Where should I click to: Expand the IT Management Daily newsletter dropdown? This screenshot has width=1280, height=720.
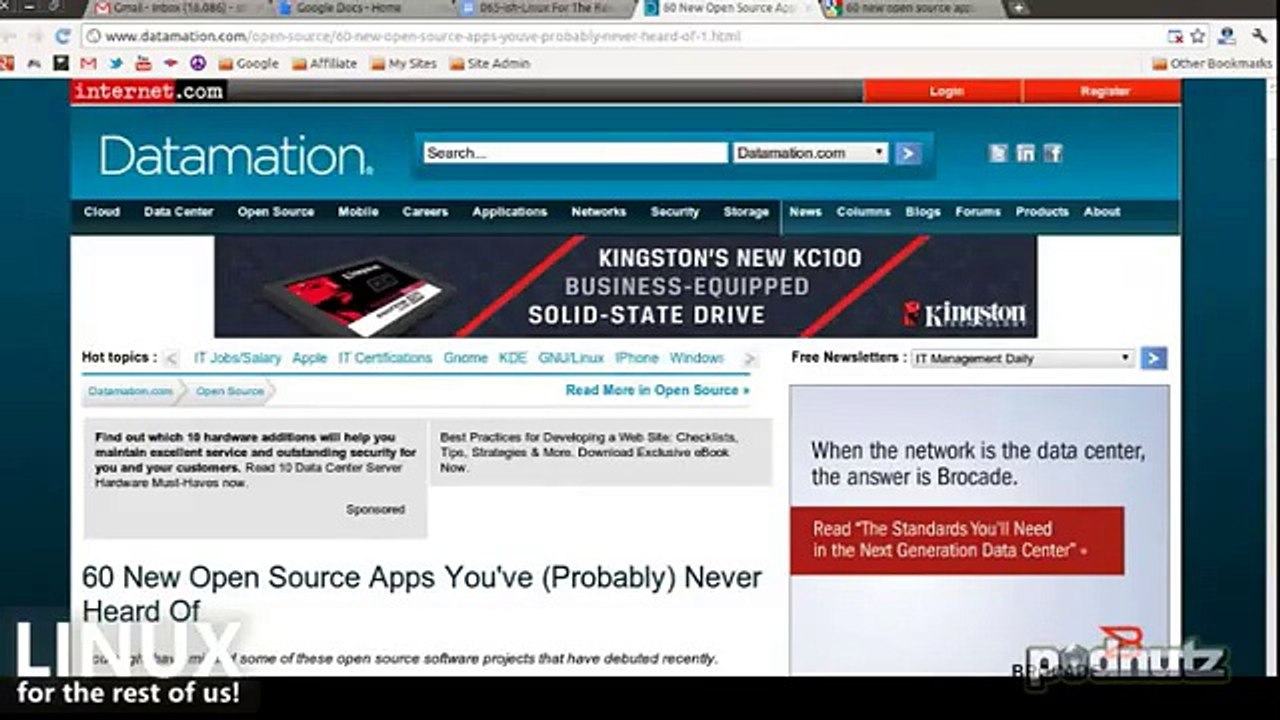(1022, 358)
